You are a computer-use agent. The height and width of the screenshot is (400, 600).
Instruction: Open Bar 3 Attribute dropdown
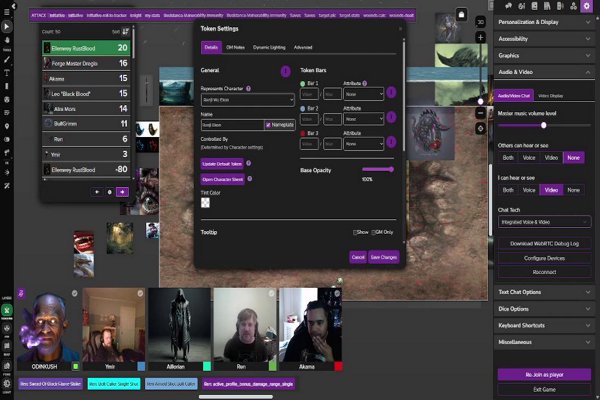coord(364,144)
